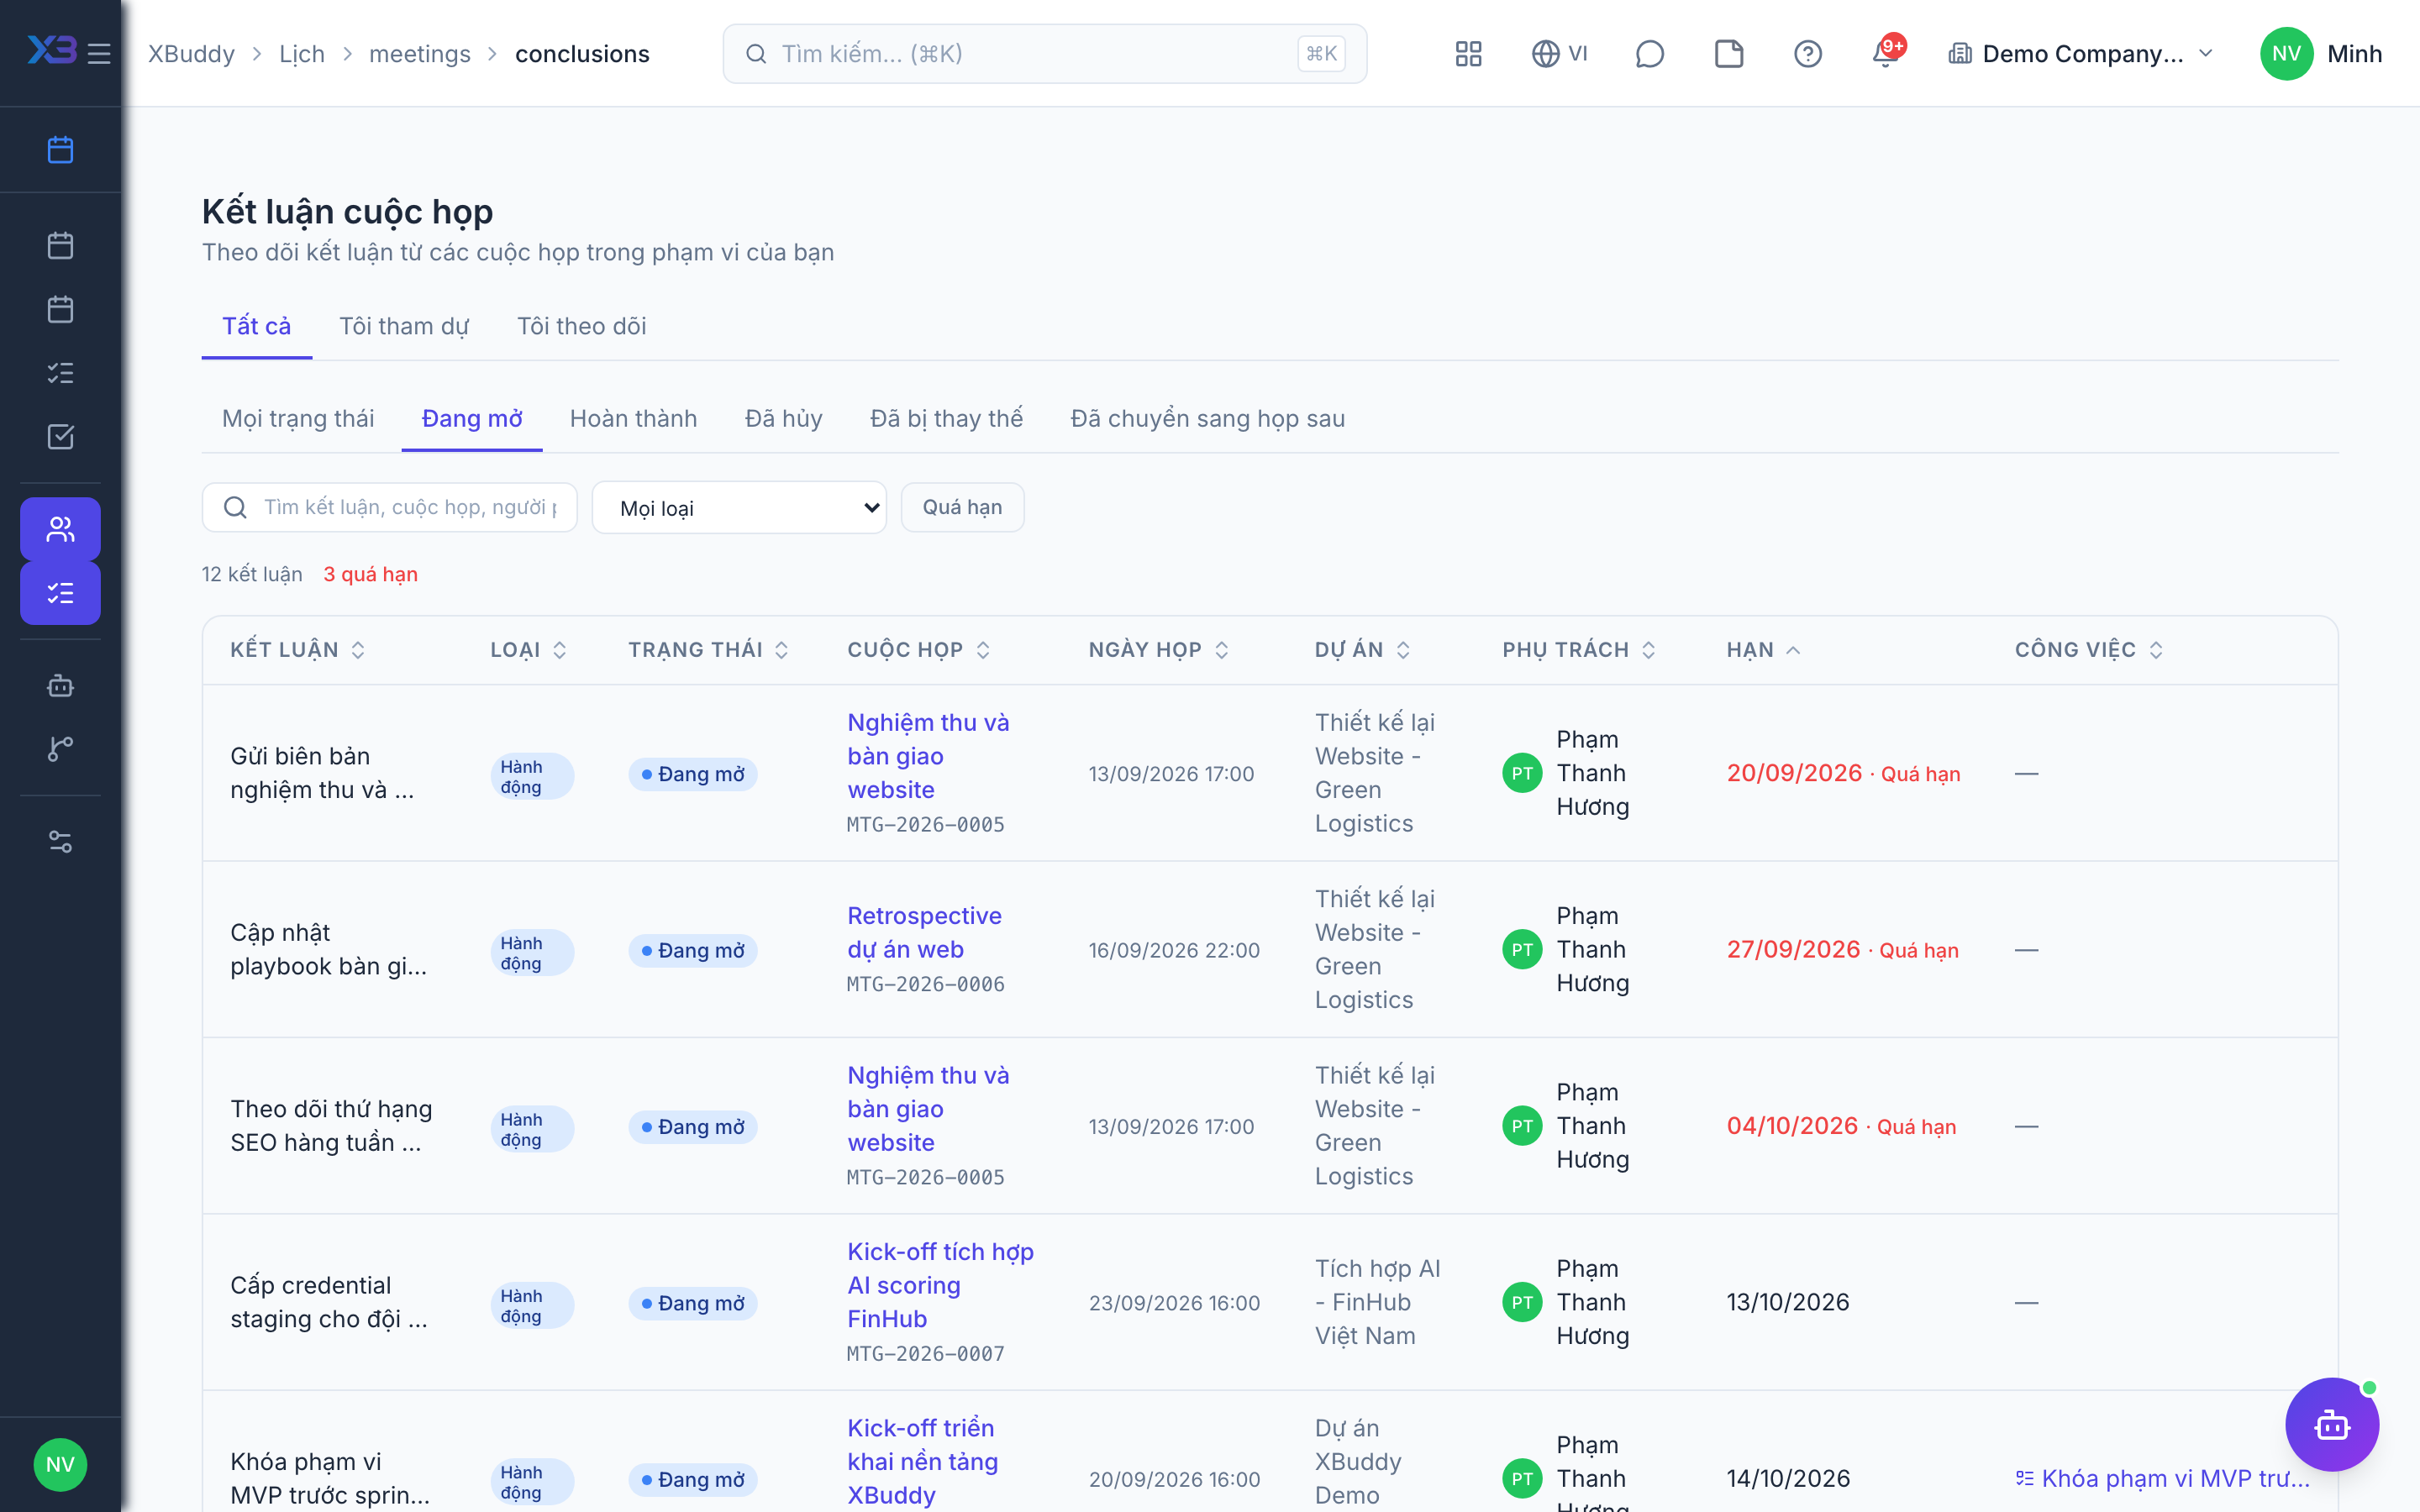Sort by the KẾT LUẬN column
Viewport: 2420px width, 1512px height.
(298, 650)
